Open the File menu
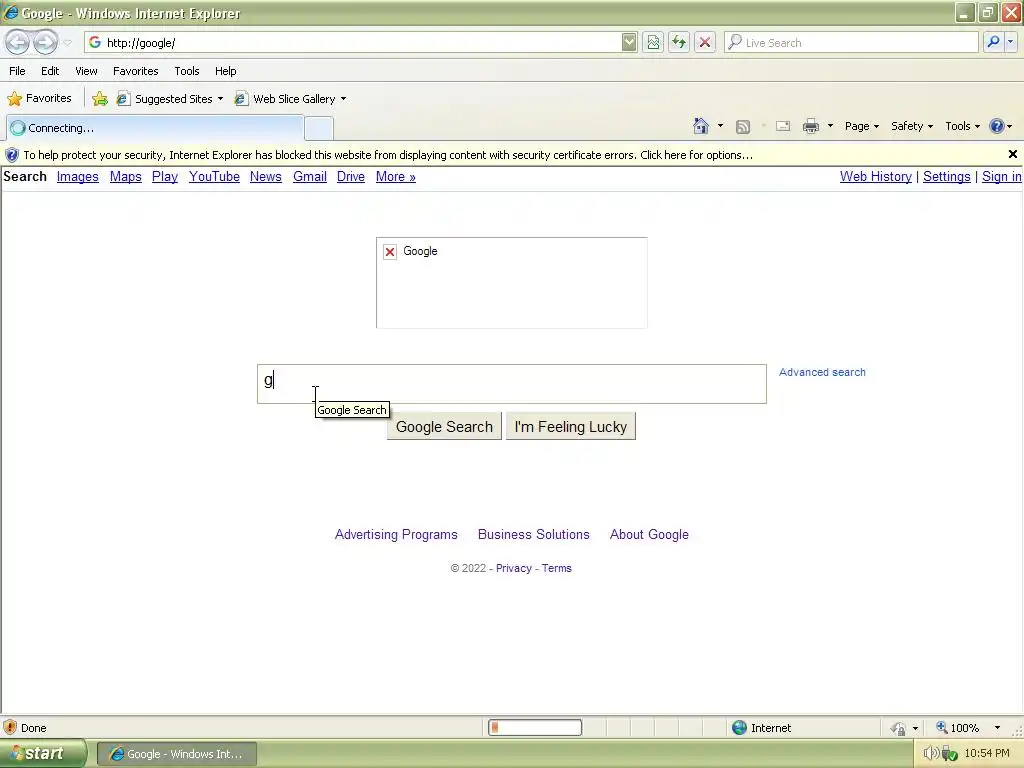This screenshot has height=768, width=1024. point(18,71)
